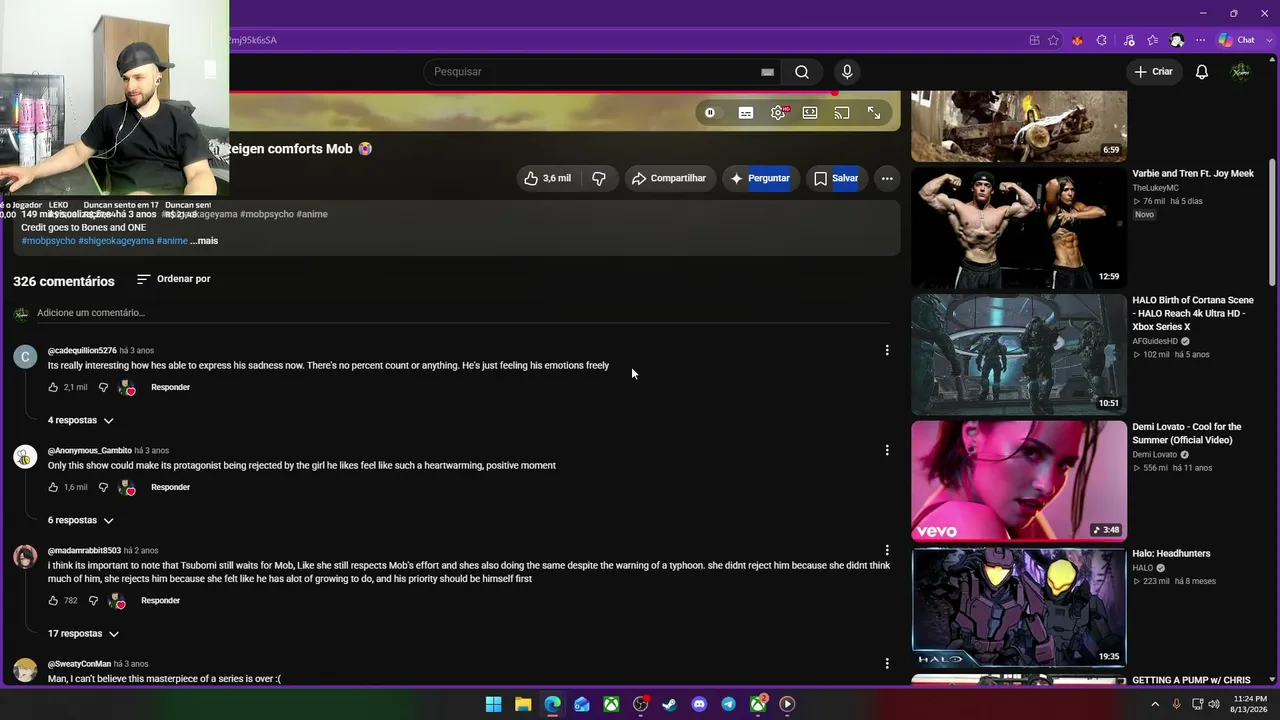Screen dimensions: 1280x720
Task: Open @madamrabbit8503 channel link
Action: click(x=84, y=551)
